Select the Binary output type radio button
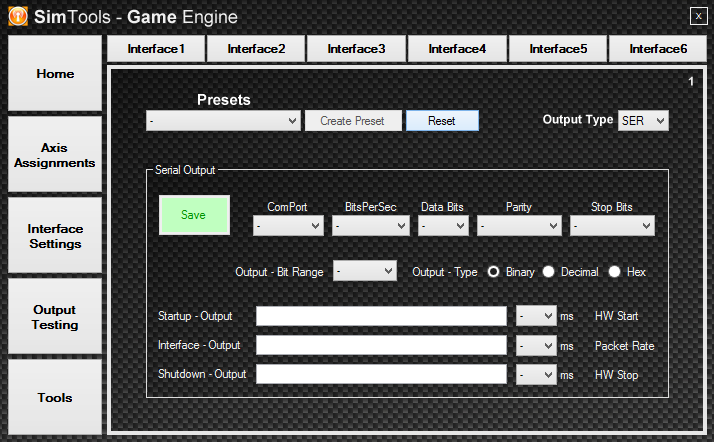 (493, 272)
